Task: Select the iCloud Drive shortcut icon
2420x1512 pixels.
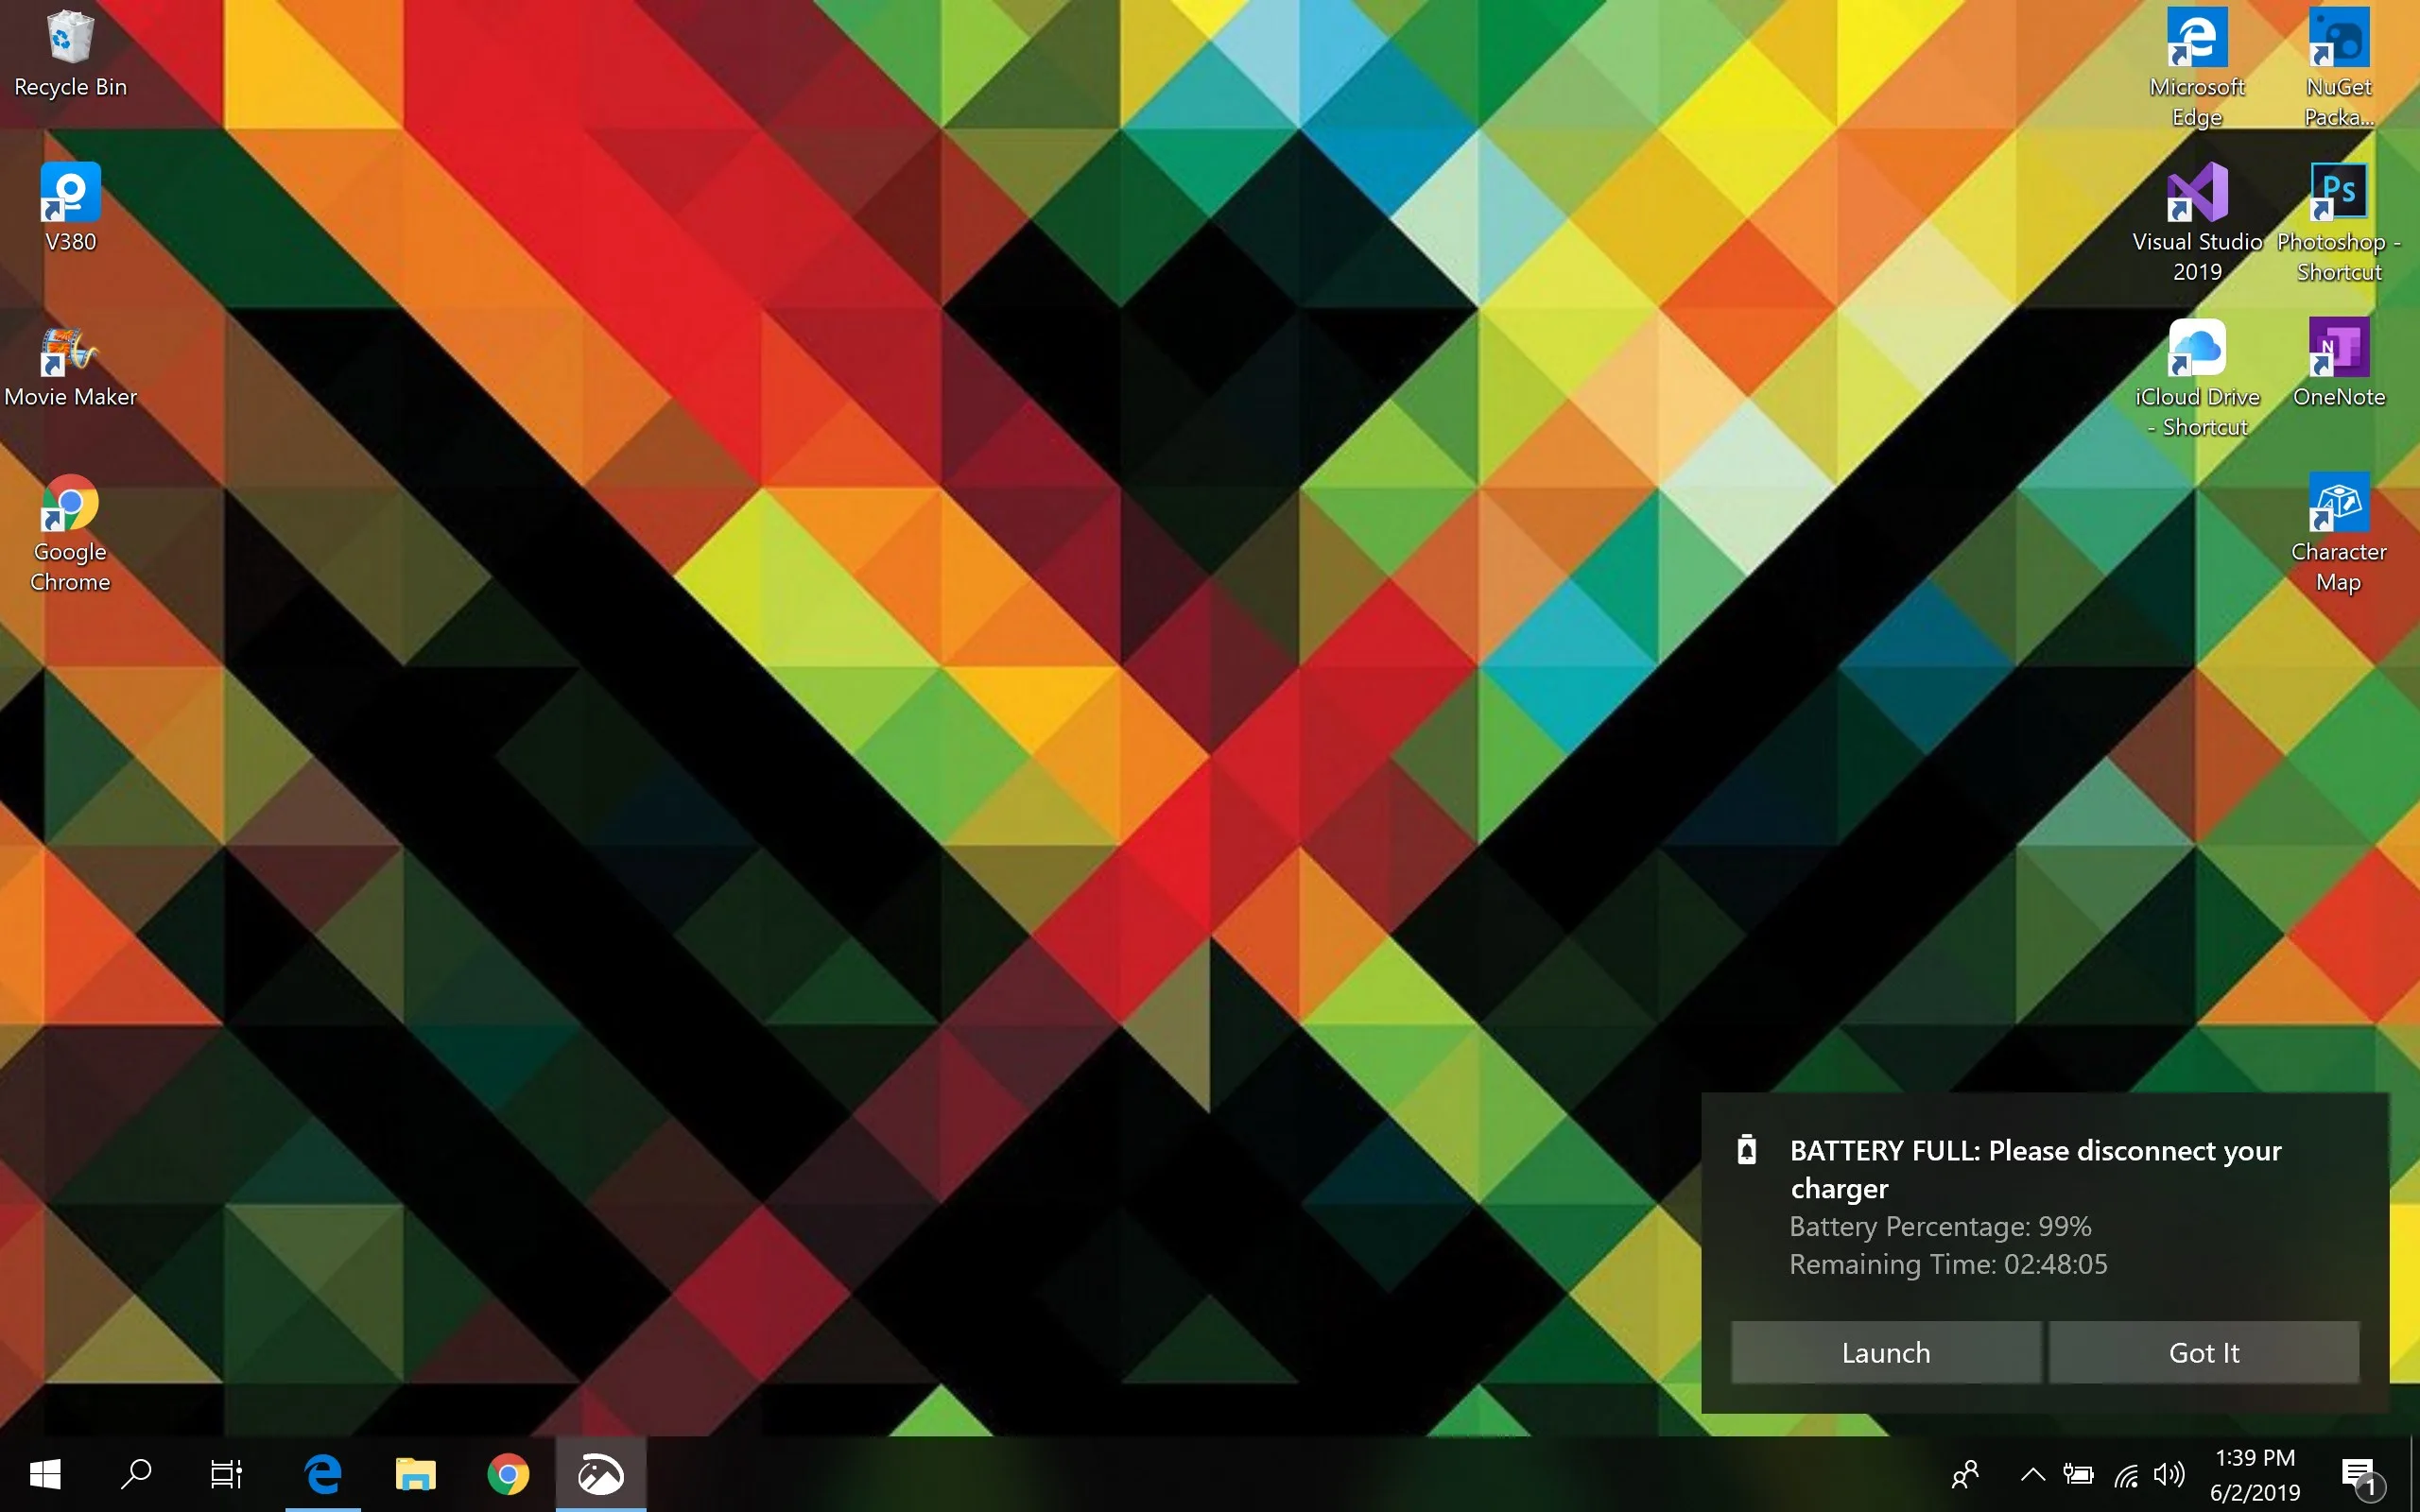Action: pos(2197,378)
